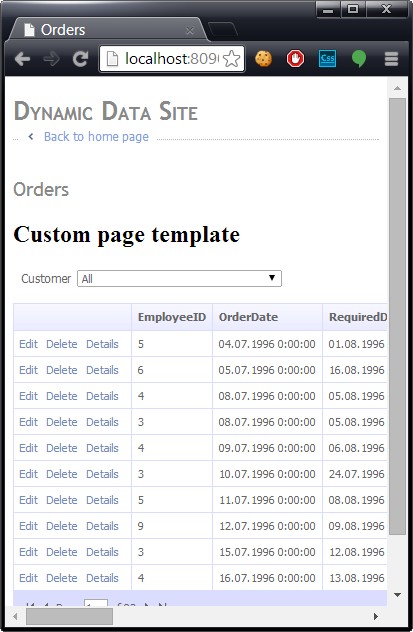View Details of the 16.07.1996 order
This screenshot has width=413, height=632.
(x=102, y=578)
